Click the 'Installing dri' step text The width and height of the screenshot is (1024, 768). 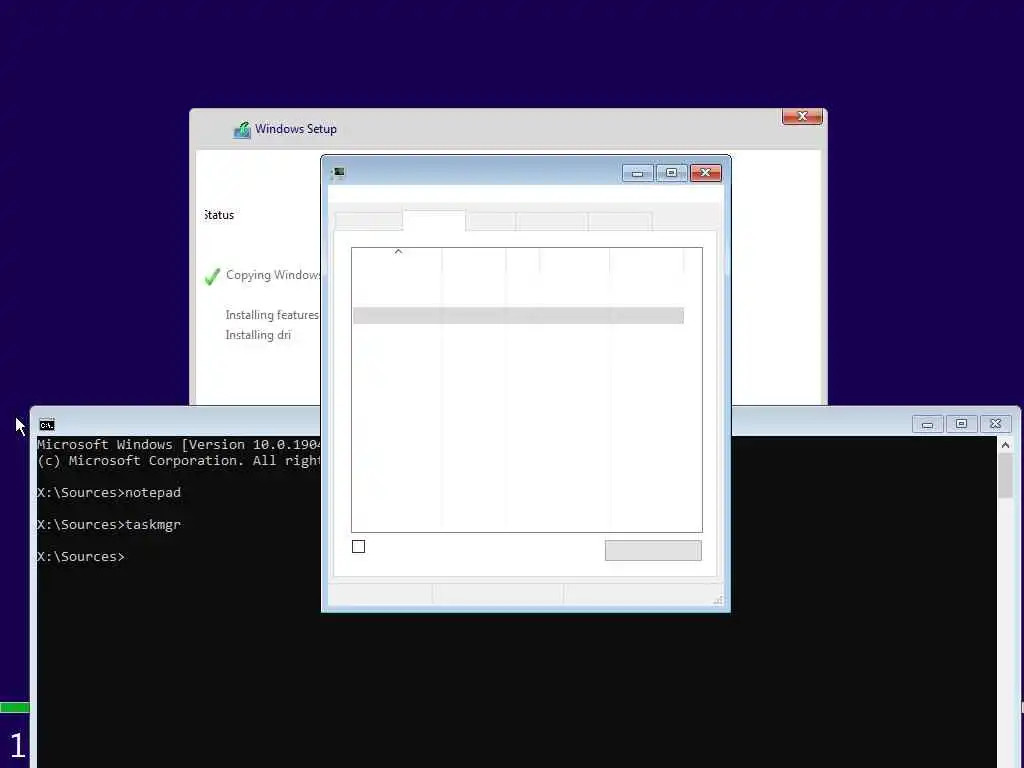click(258, 335)
